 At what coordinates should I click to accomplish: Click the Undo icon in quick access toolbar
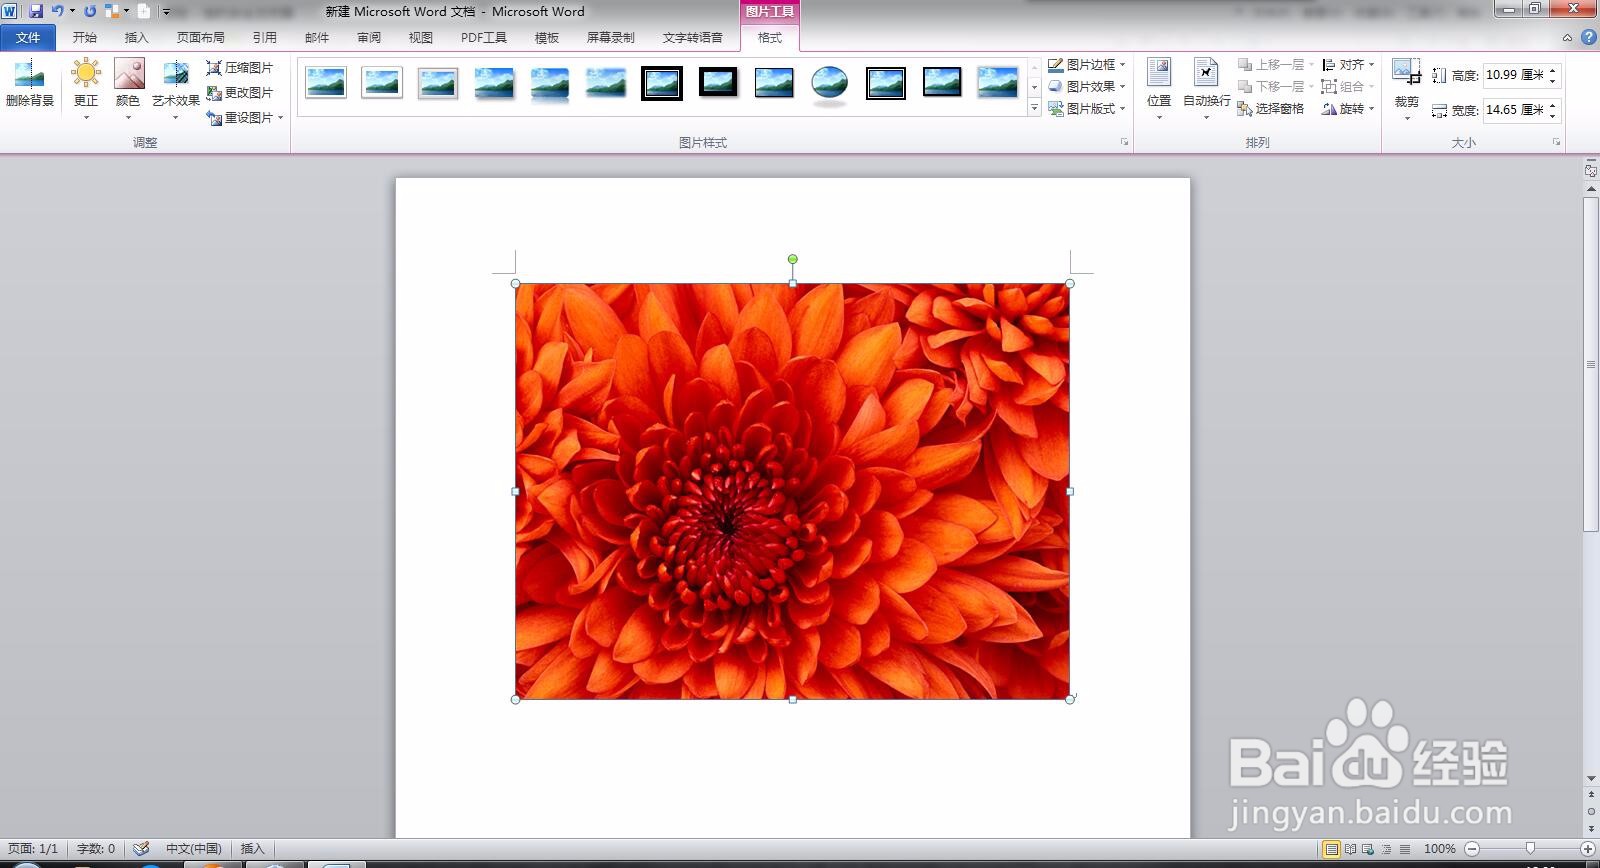click(57, 11)
